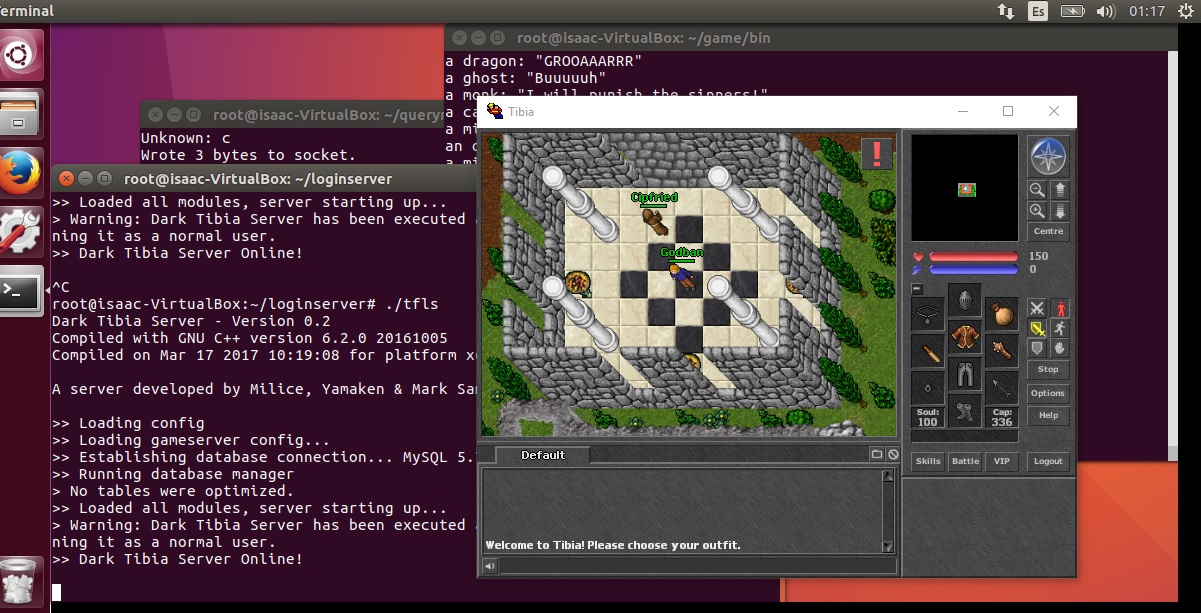The image size is (1201, 613).
Task: Click the ignore list icon in chat
Action: (x=892, y=454)
